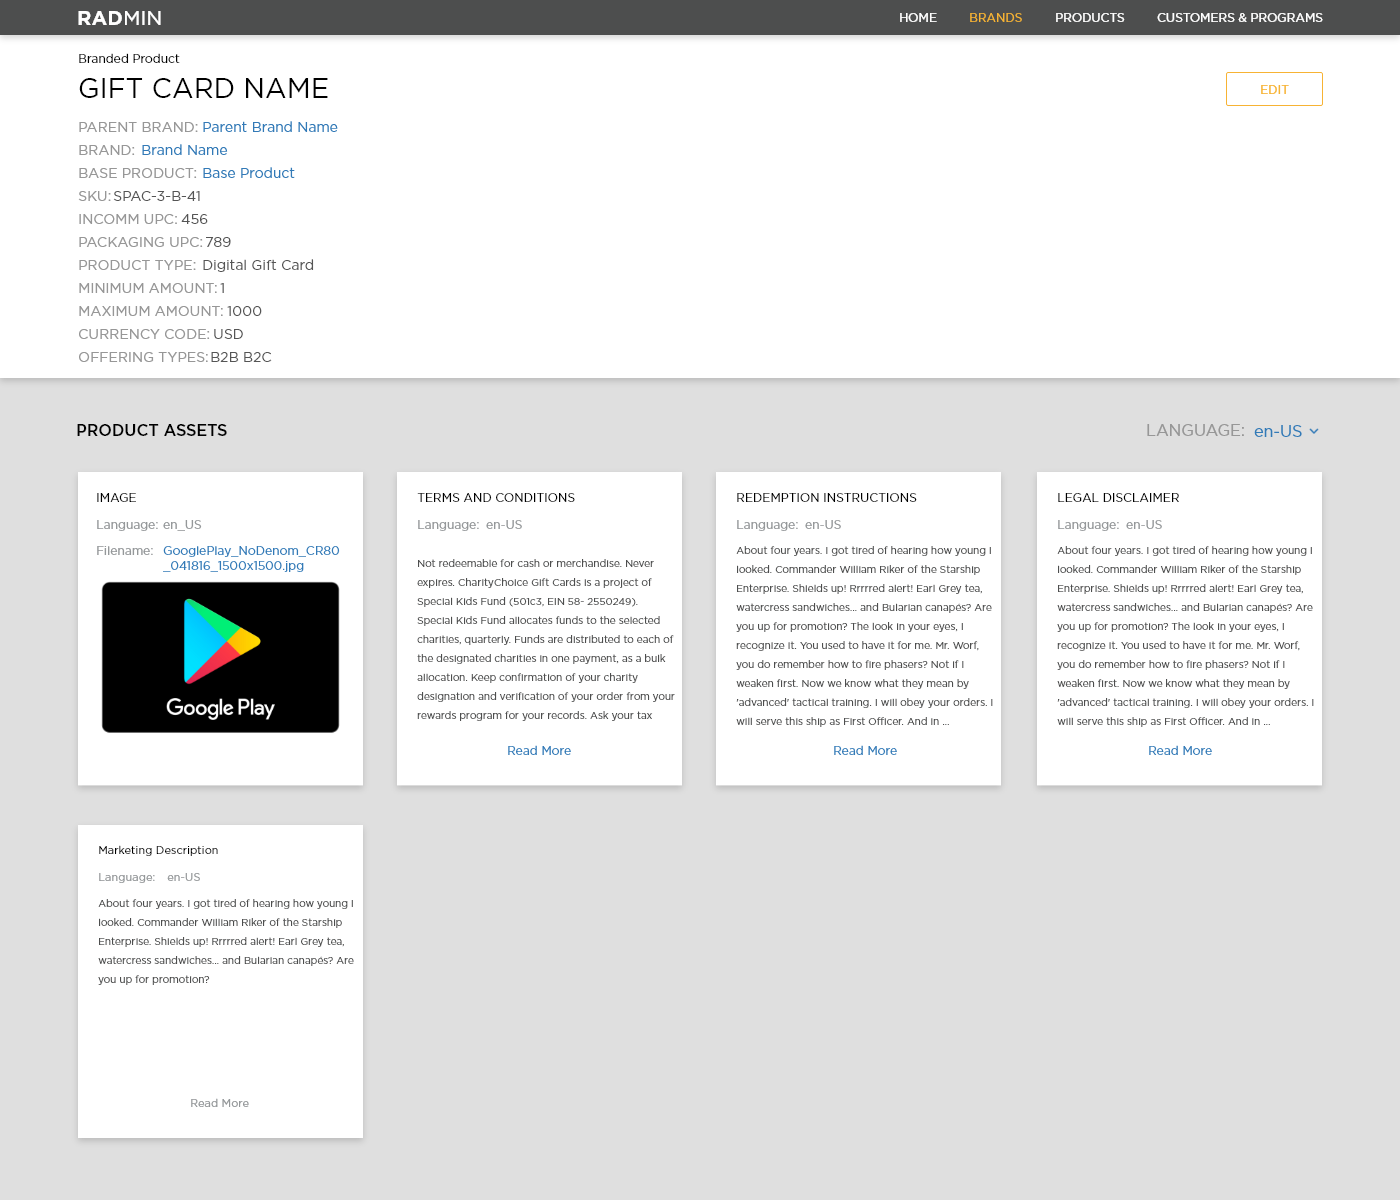This screenshot has width=1400, height=1200.
Task: Click the GIFT CARD NAME heading
Action: (x=203, y=89)
